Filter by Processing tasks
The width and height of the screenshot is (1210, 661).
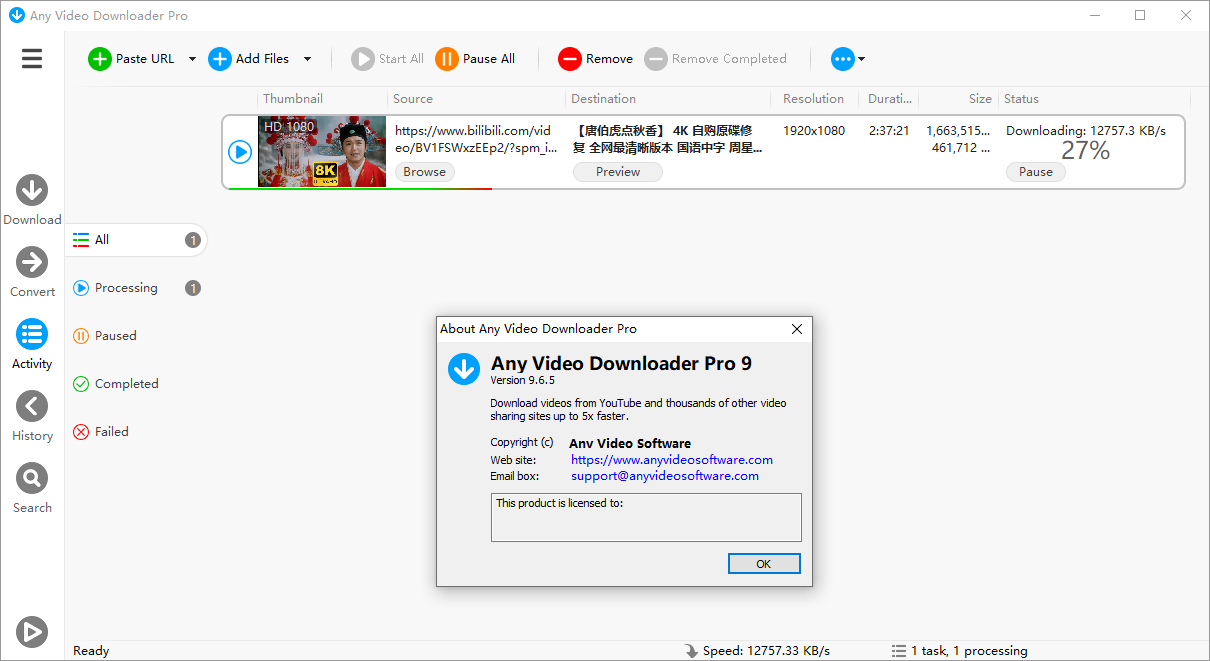click(126, 288)
